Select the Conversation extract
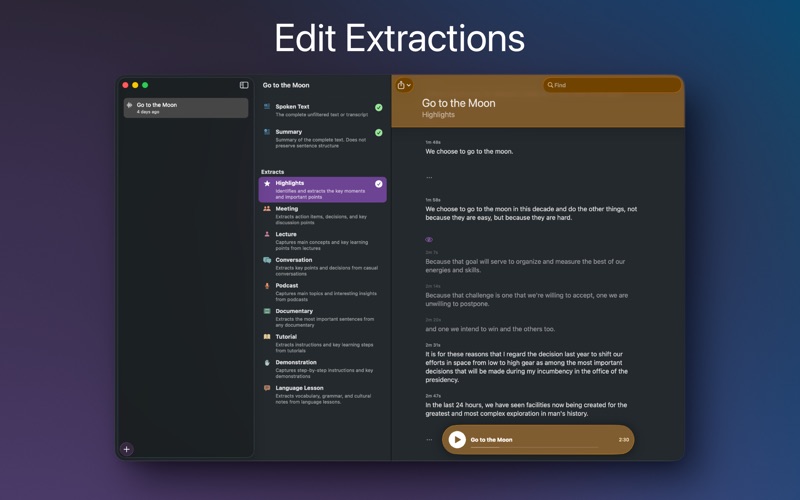This screenshot has height=500, width=800. coord(322,266)
